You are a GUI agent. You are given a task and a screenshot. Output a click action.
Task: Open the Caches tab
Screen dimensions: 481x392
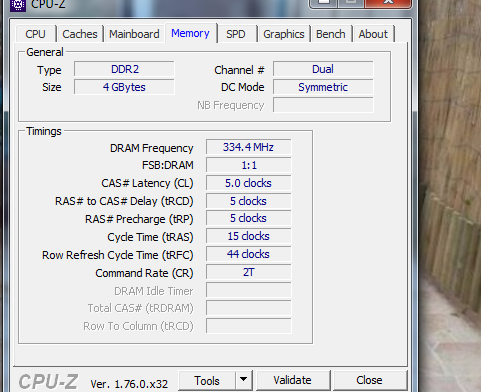[x=80, y=34]
